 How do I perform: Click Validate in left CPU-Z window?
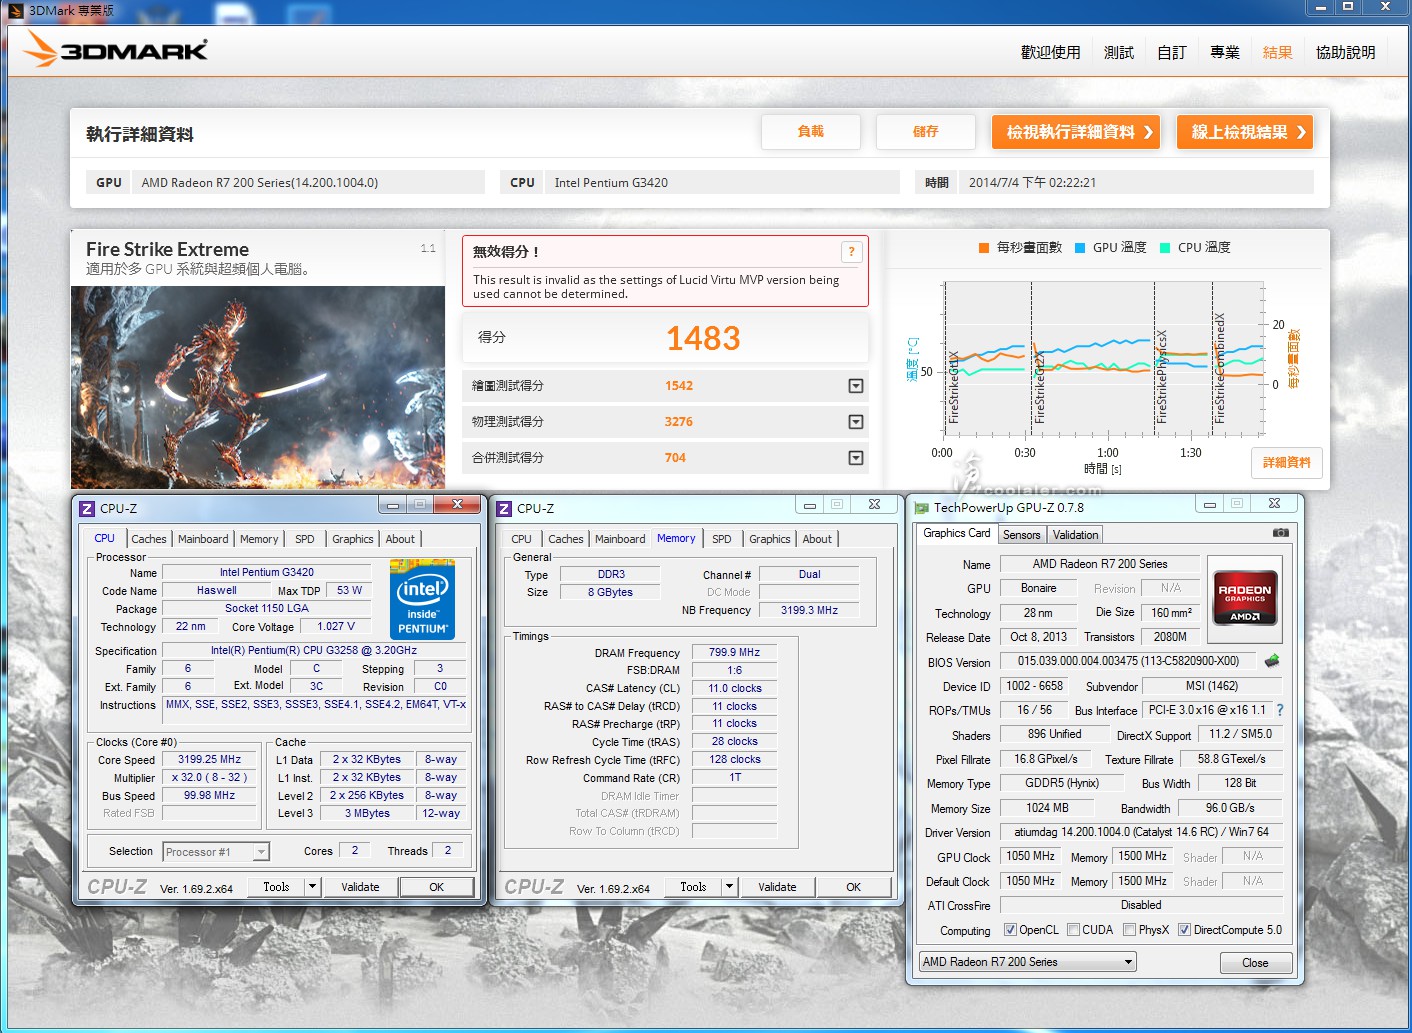click(x=360, y=887)
